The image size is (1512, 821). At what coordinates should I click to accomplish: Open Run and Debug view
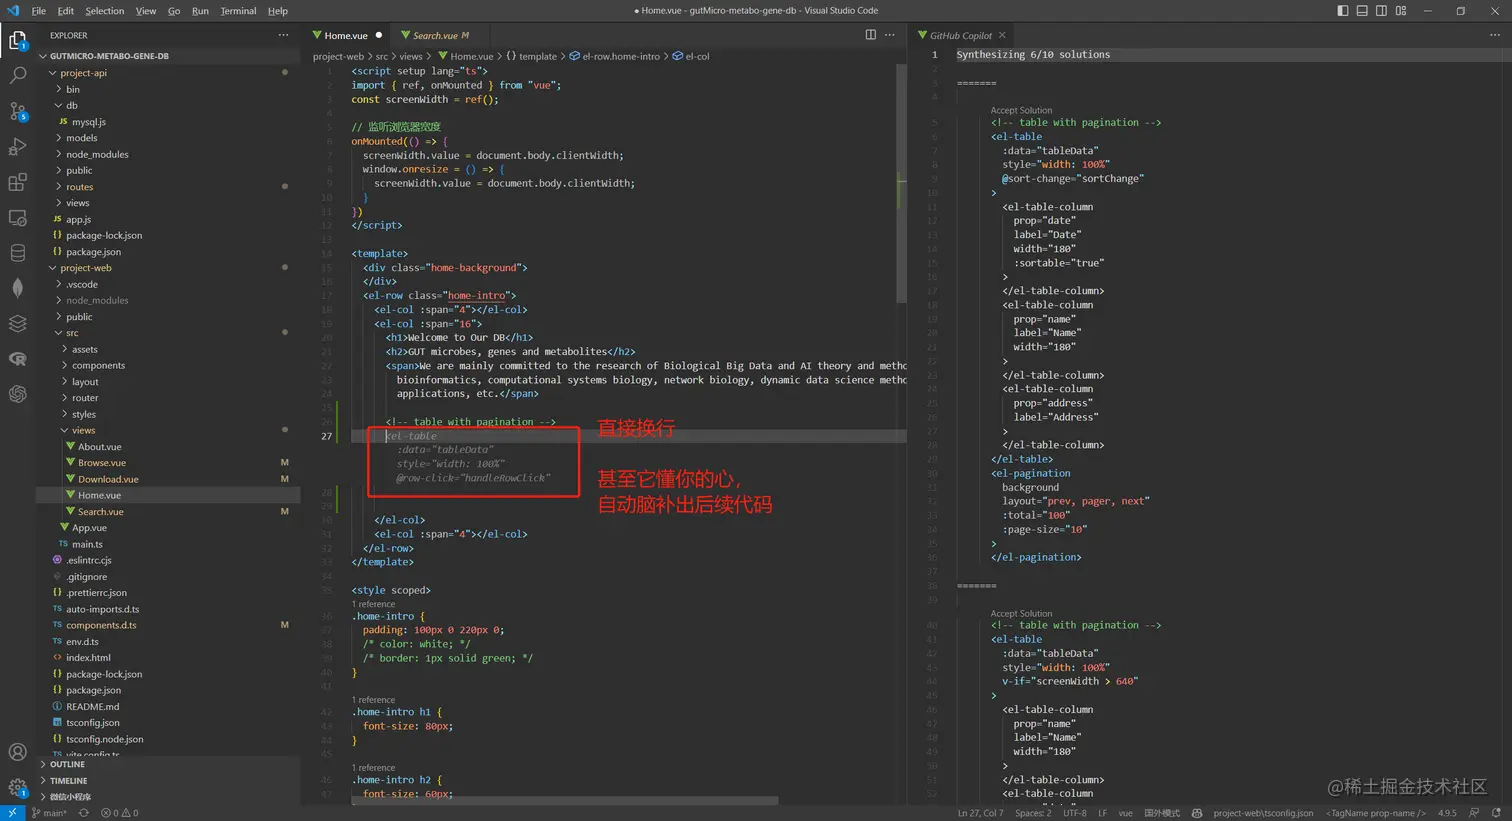point(18,147)
